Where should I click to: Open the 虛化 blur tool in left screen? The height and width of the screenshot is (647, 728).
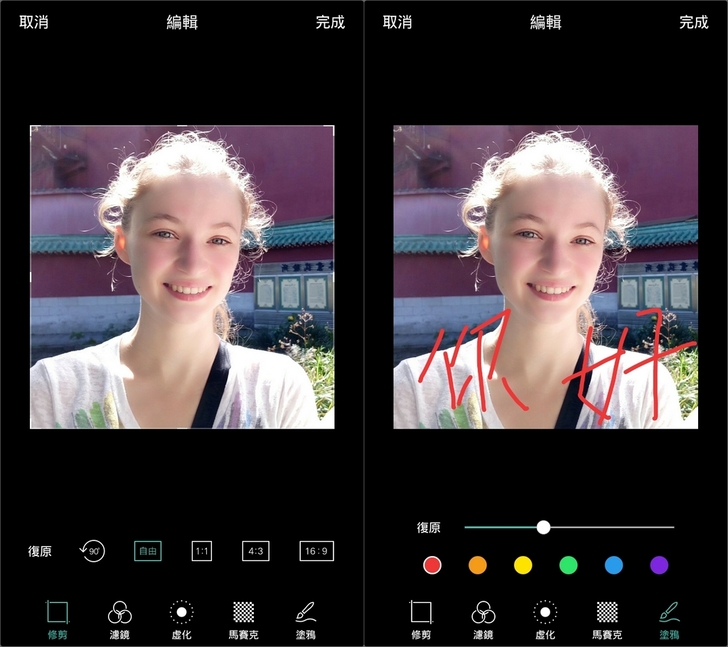(x=182, y=620)
